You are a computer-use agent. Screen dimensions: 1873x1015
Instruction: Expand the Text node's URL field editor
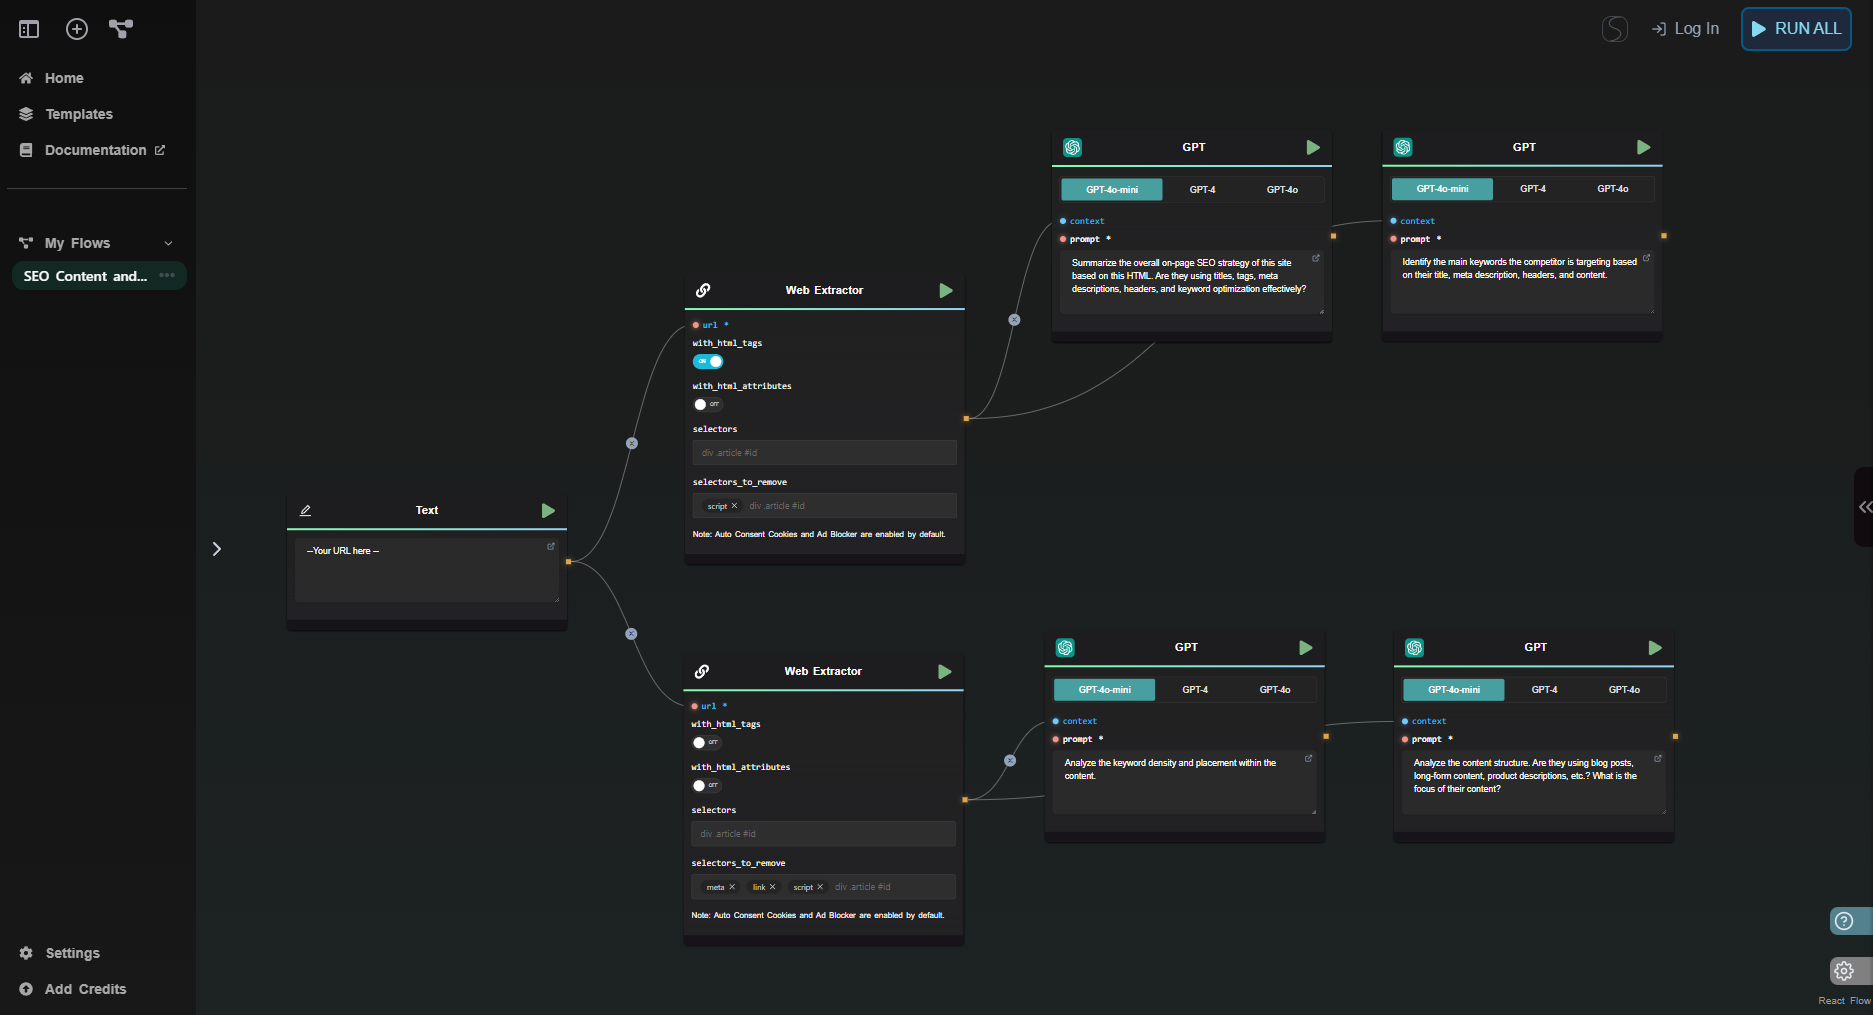coord(550,546)
